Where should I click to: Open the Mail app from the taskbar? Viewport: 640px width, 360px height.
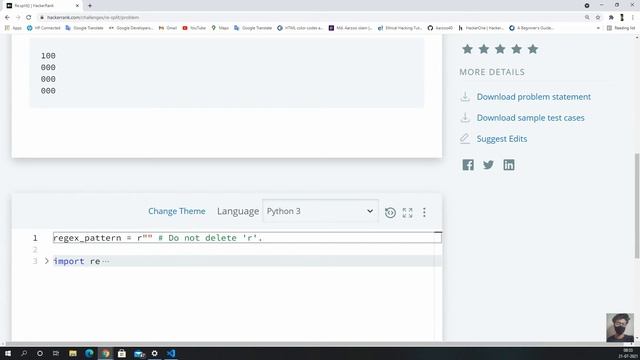click(139, 353)
